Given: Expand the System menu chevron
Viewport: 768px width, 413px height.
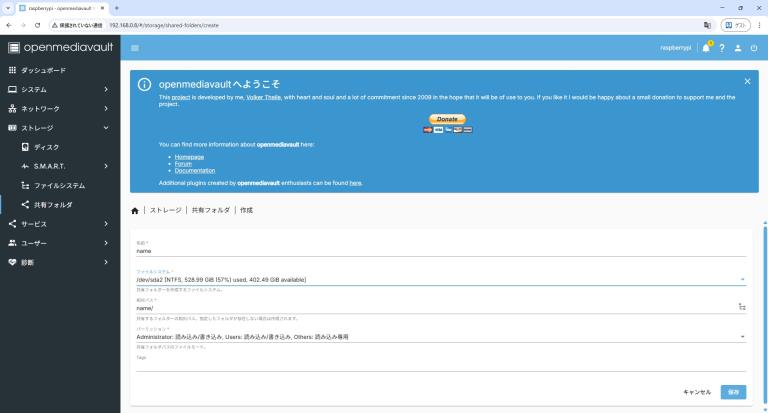Looking at the screenshot, I should 106,89.
